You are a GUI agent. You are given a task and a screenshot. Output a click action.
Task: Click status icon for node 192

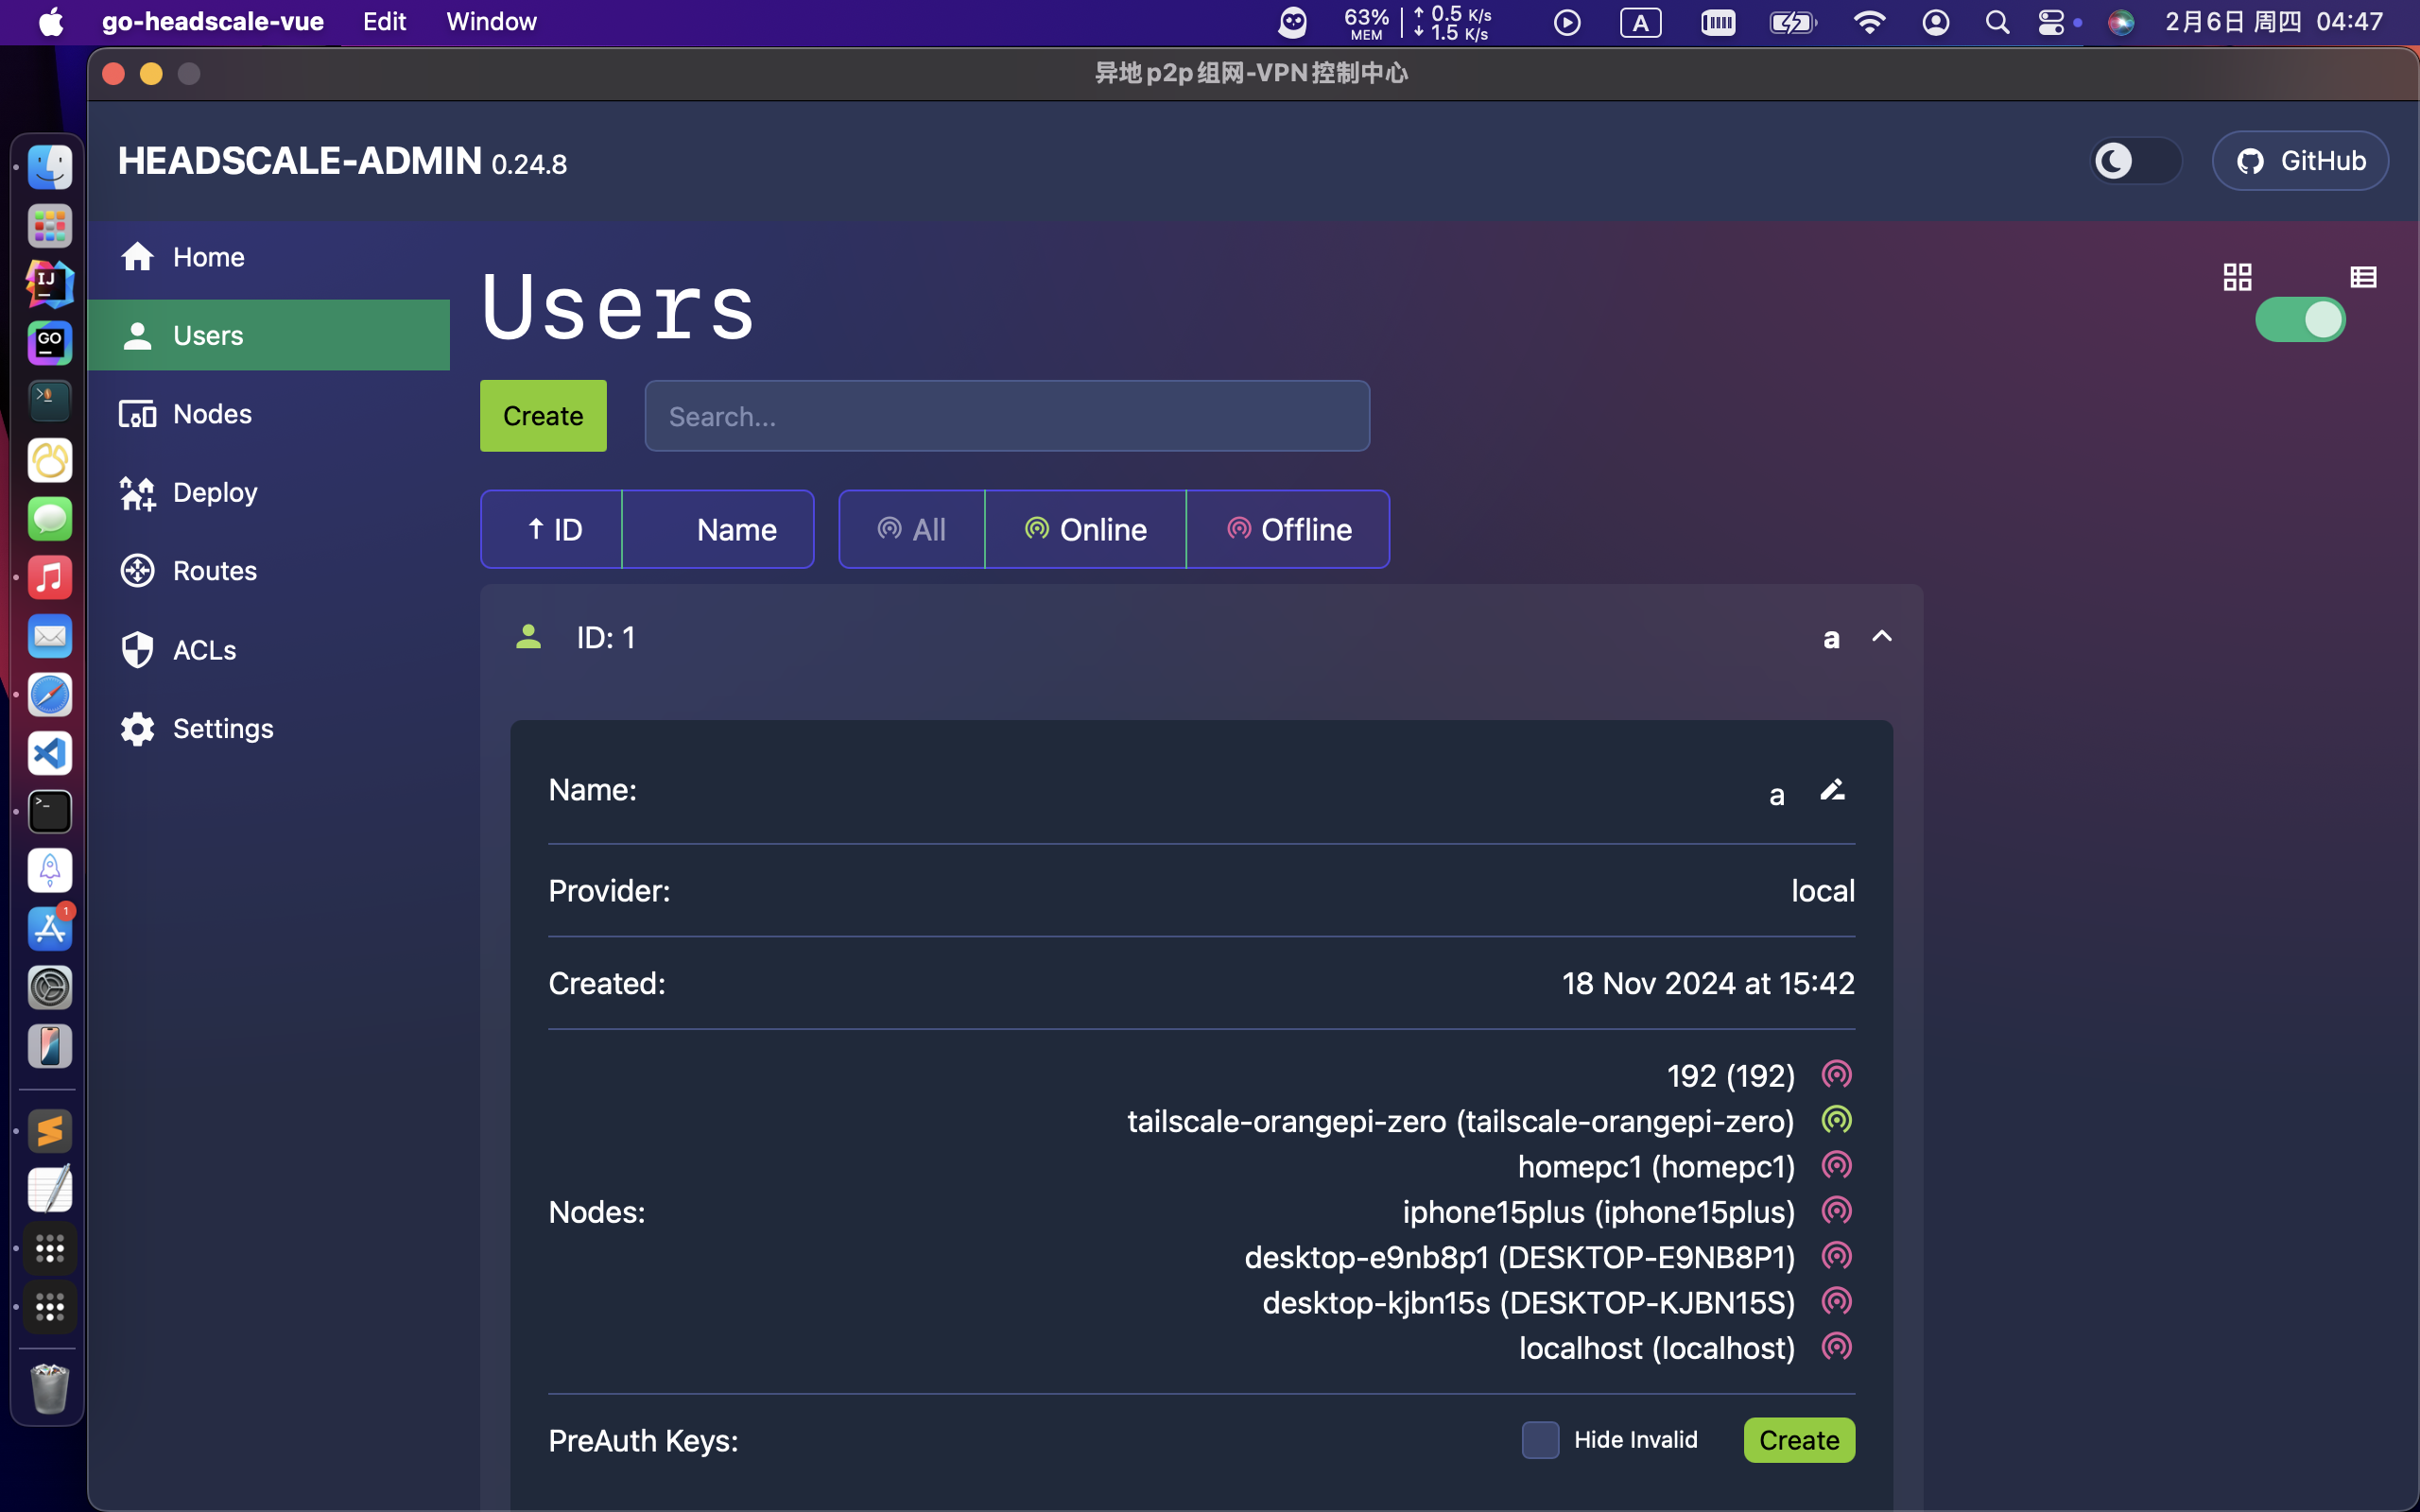pos(1837,1075)
